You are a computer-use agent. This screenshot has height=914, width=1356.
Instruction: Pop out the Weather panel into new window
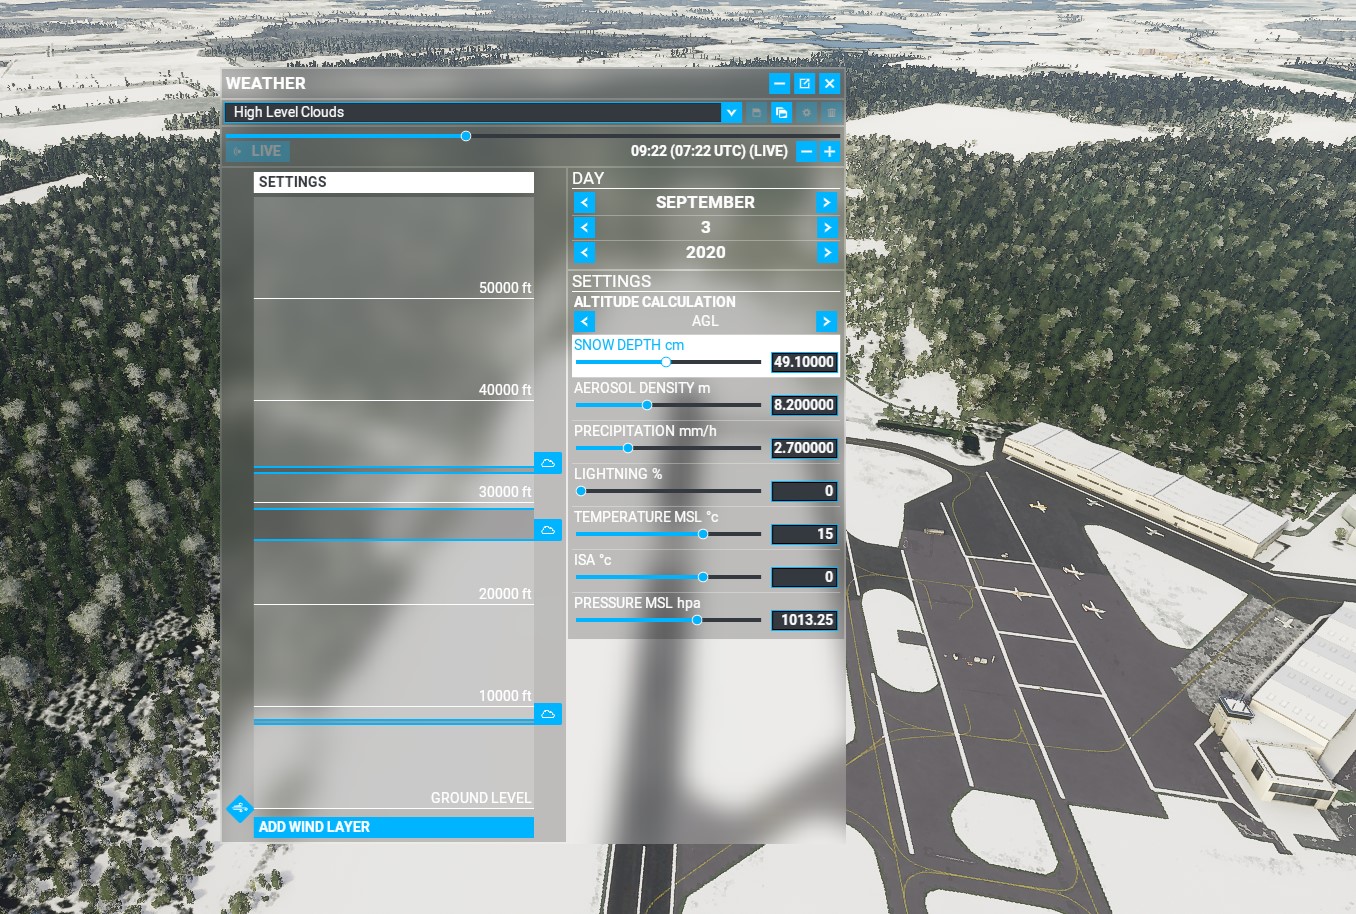804,84
